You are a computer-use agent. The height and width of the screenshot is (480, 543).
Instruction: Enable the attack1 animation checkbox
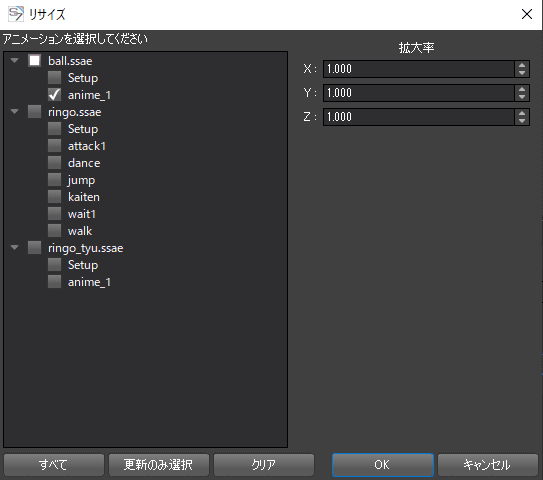[54, 145]
